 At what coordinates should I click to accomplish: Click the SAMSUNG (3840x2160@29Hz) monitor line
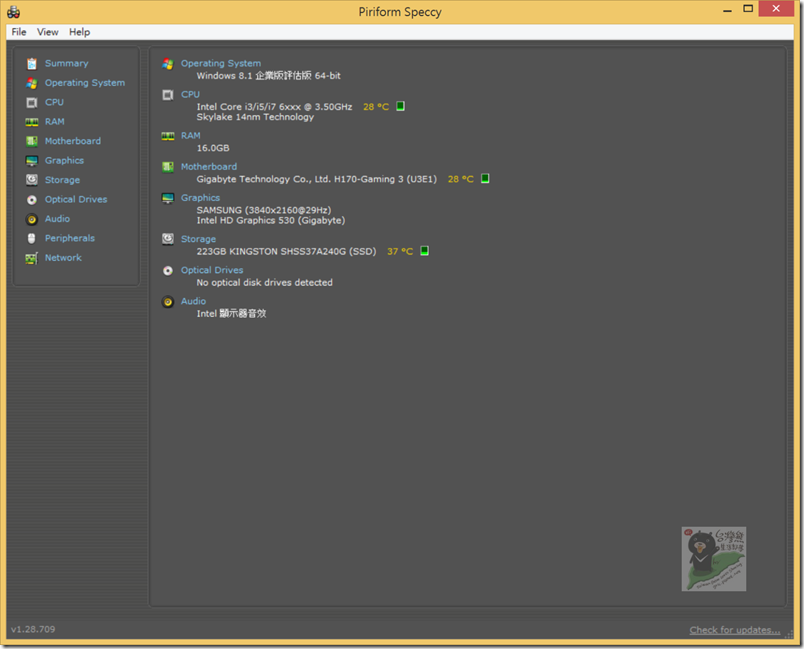[264, 210]
